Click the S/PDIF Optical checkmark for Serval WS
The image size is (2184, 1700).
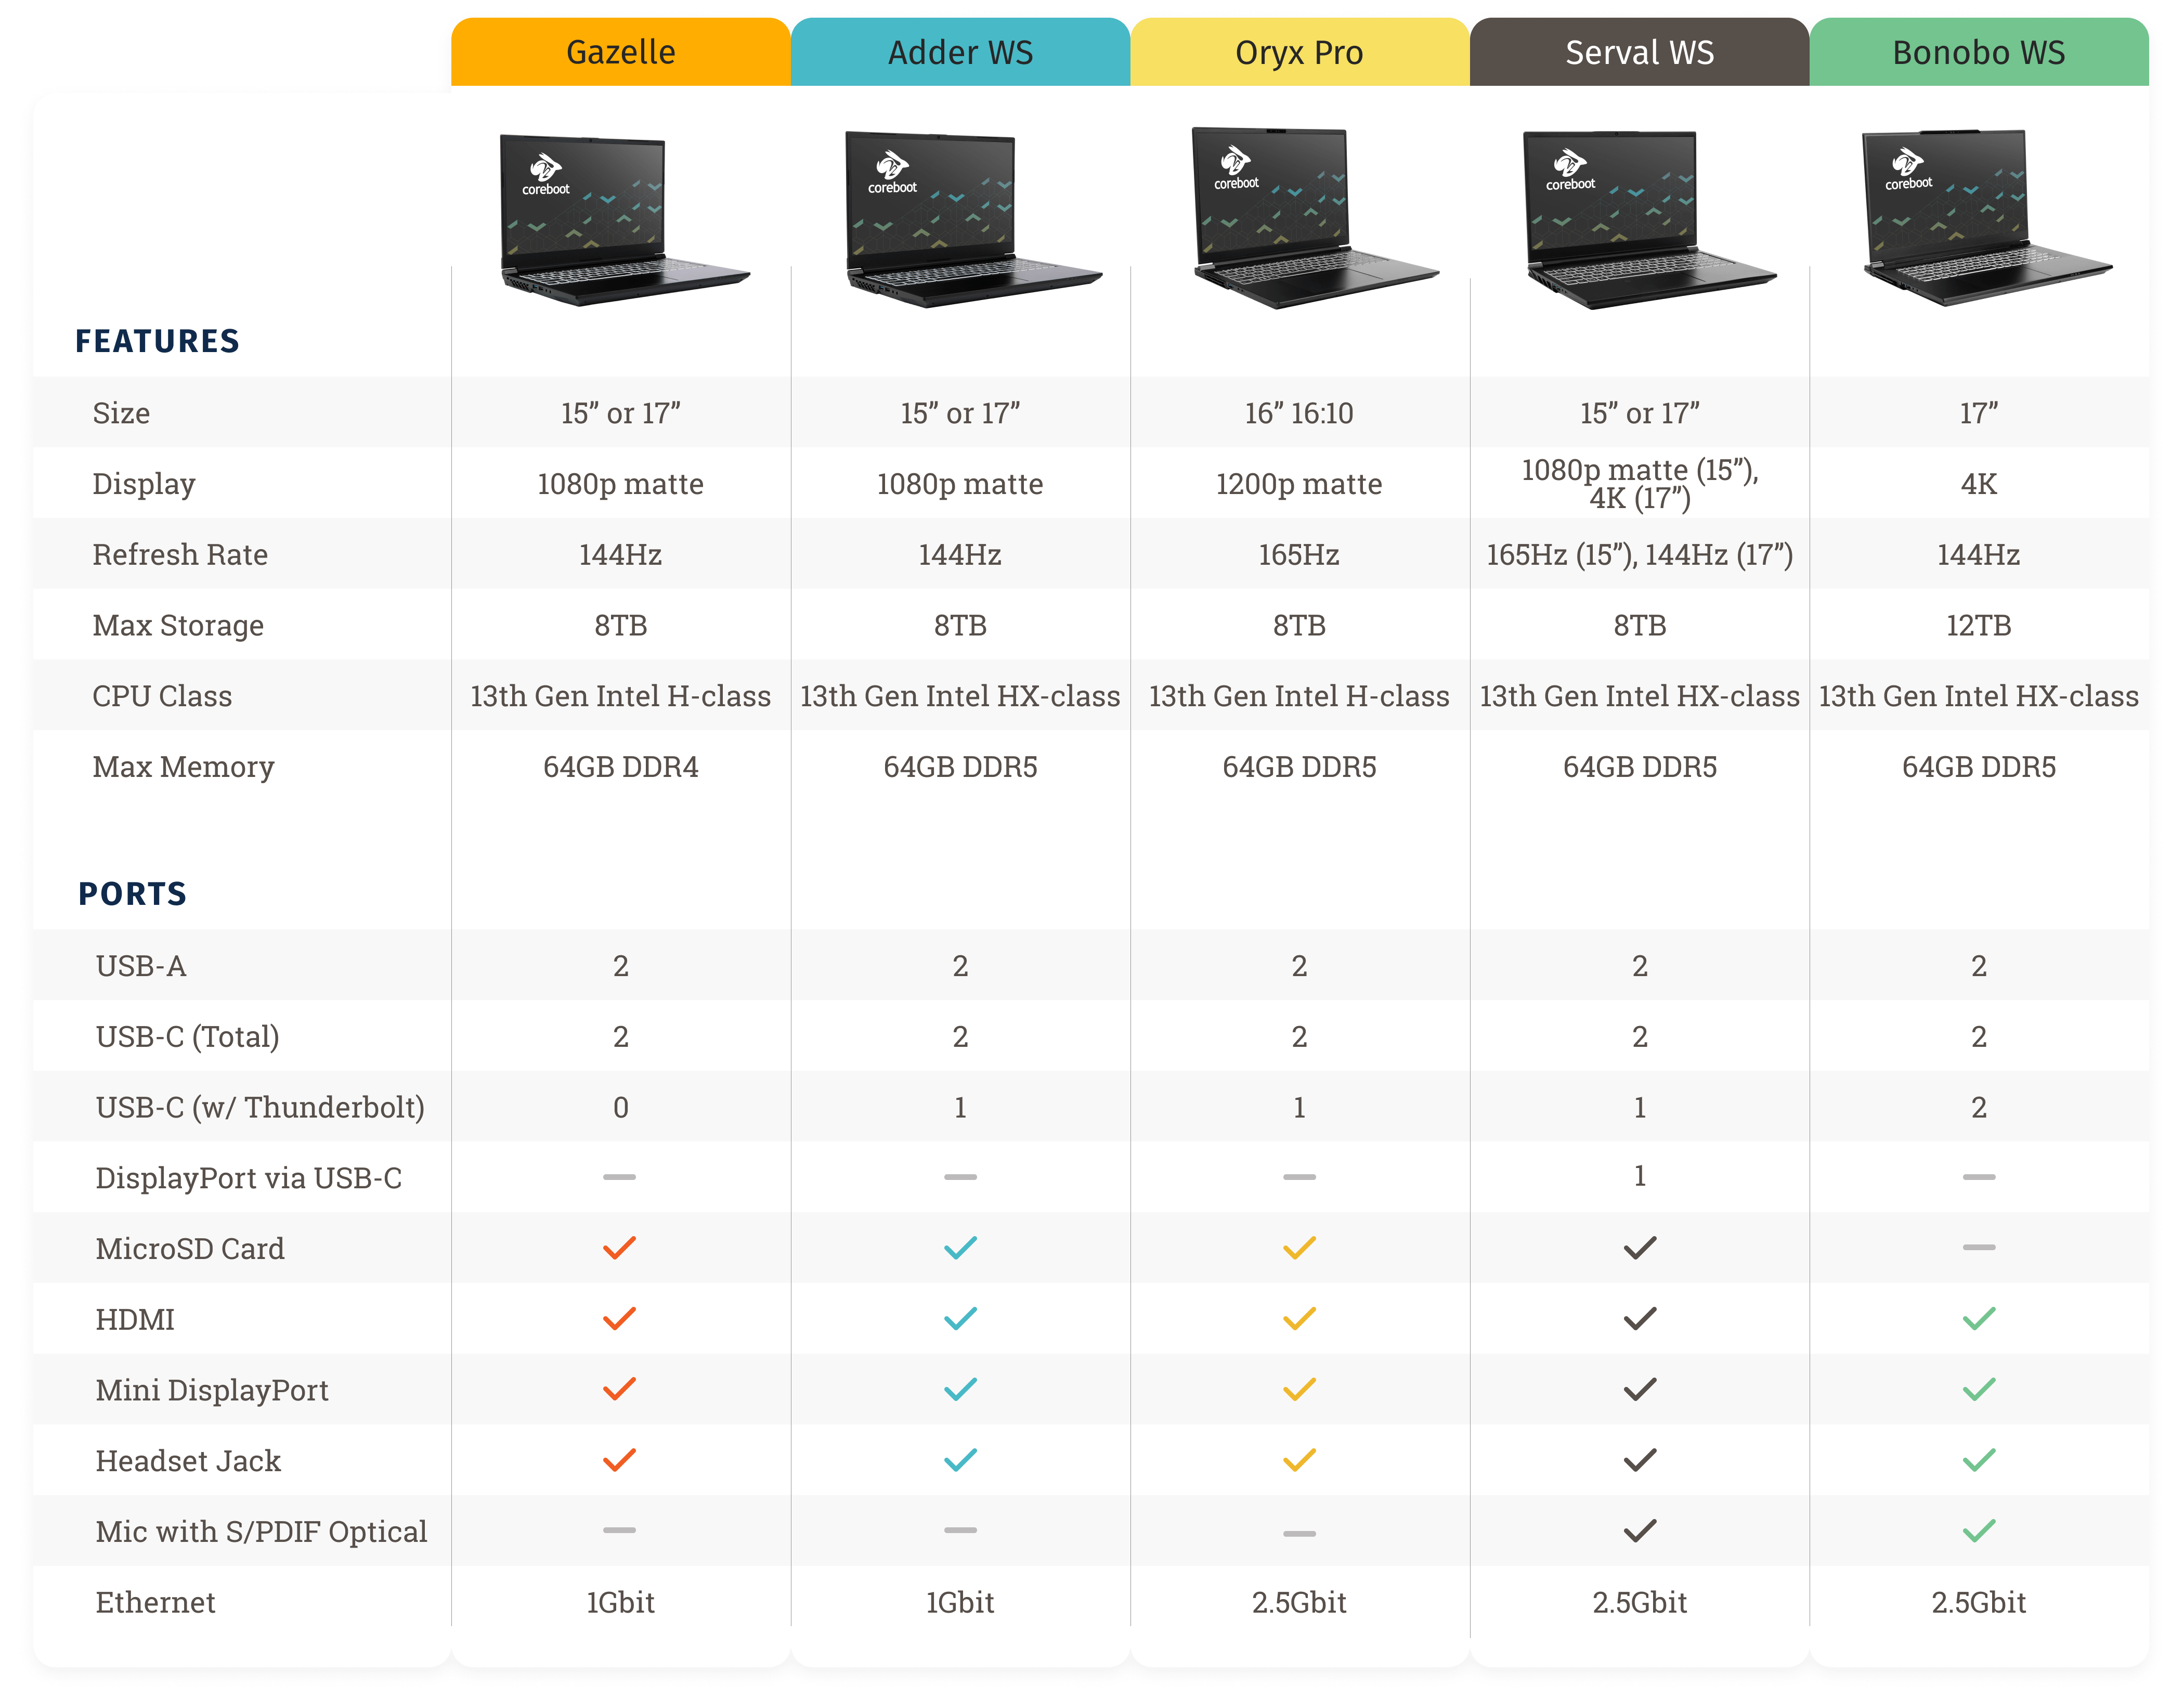pos(1640,1530)
